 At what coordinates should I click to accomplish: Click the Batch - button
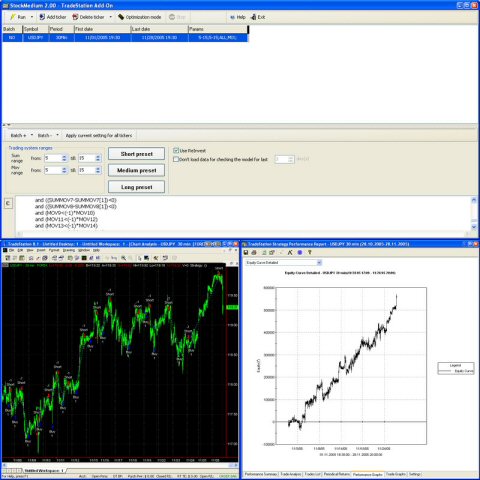(45, 135)
